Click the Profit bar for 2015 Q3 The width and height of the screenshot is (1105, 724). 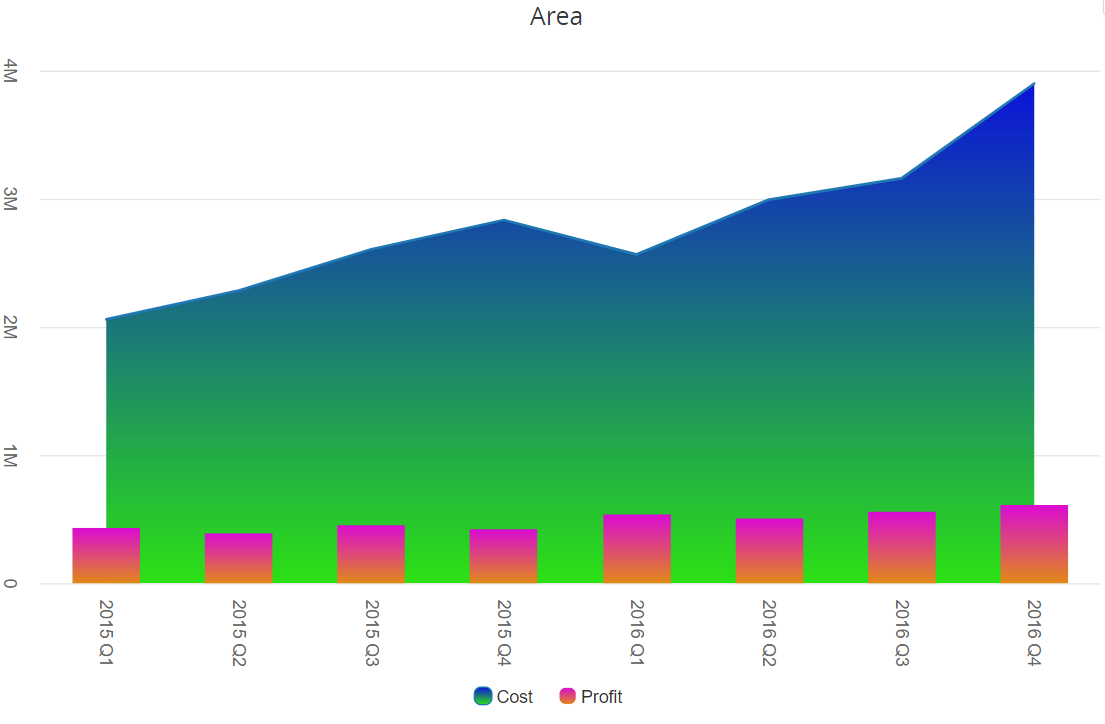point(371,555)
